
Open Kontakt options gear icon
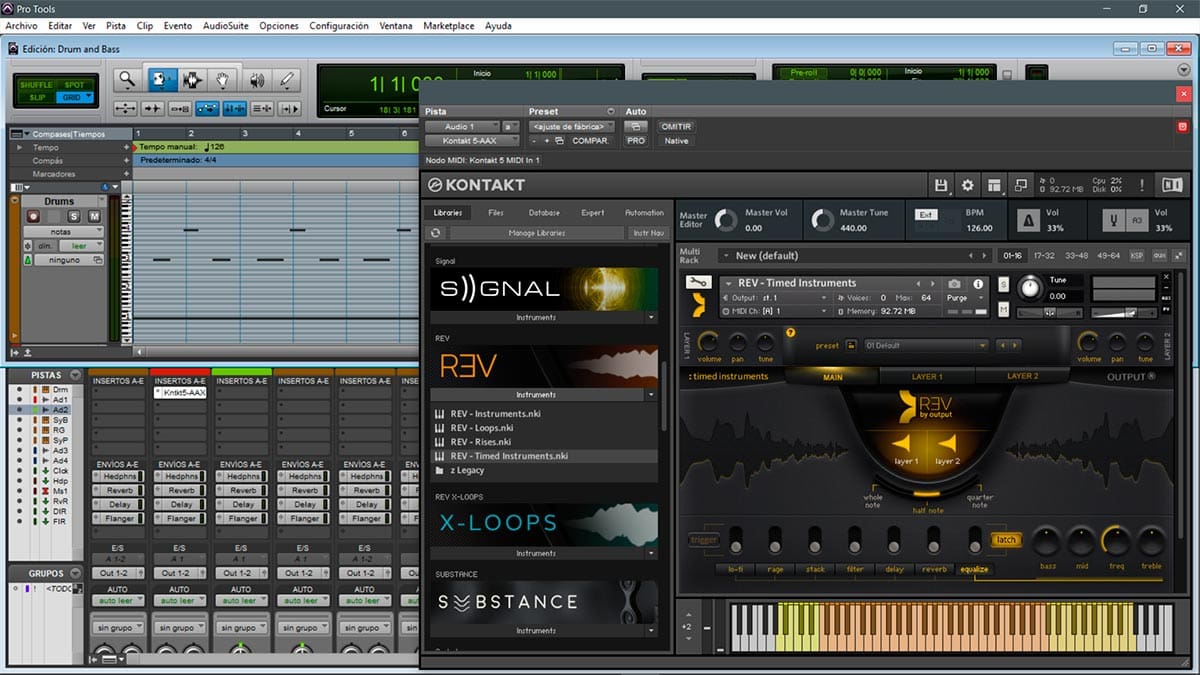(x=968, y=185)
